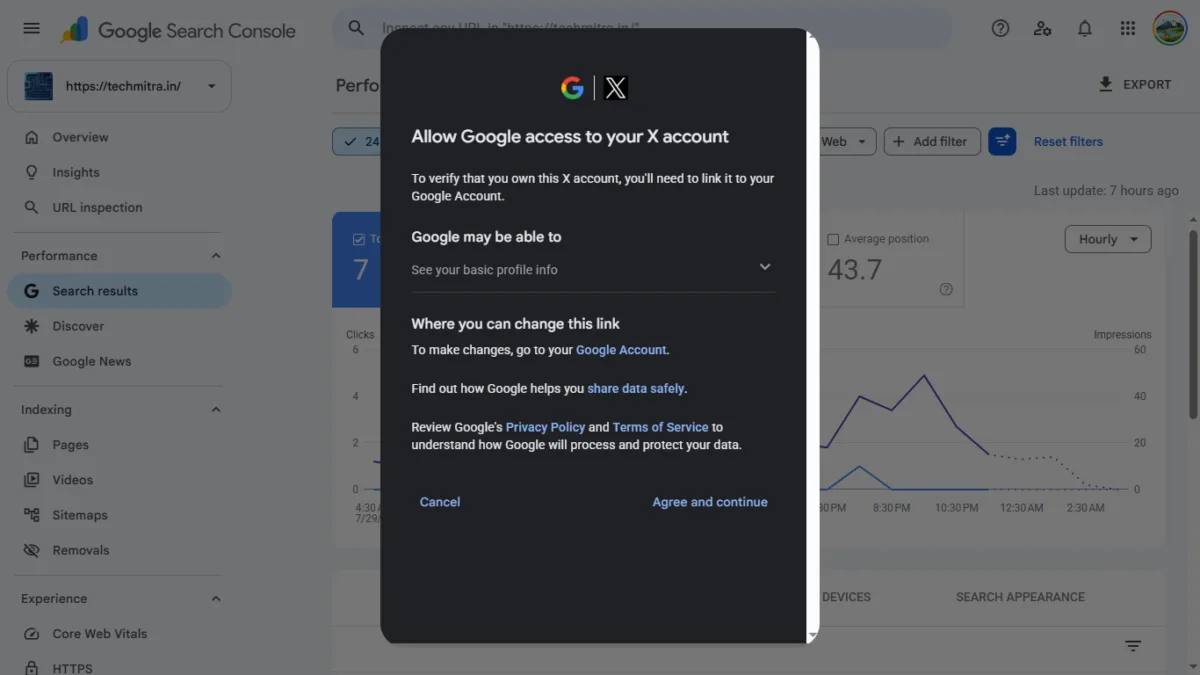Click the Removals hidden-eye icon

point(32,550)
